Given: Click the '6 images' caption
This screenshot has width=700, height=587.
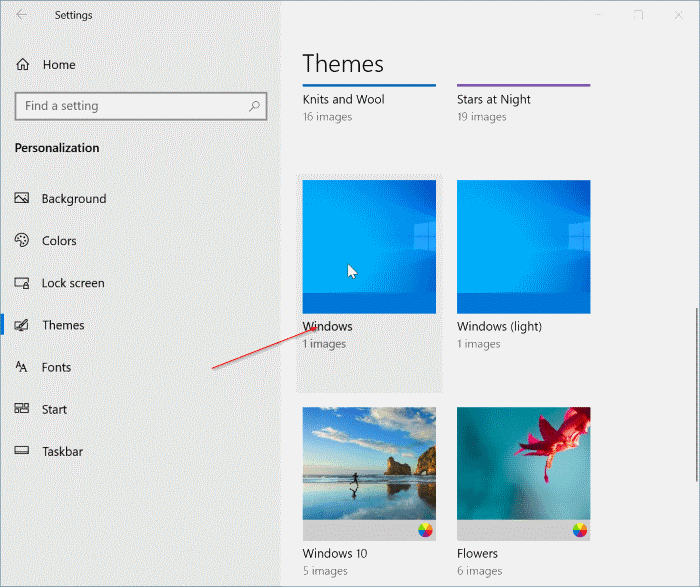Looking at the screenshot, I should click(x=479, y=571).
